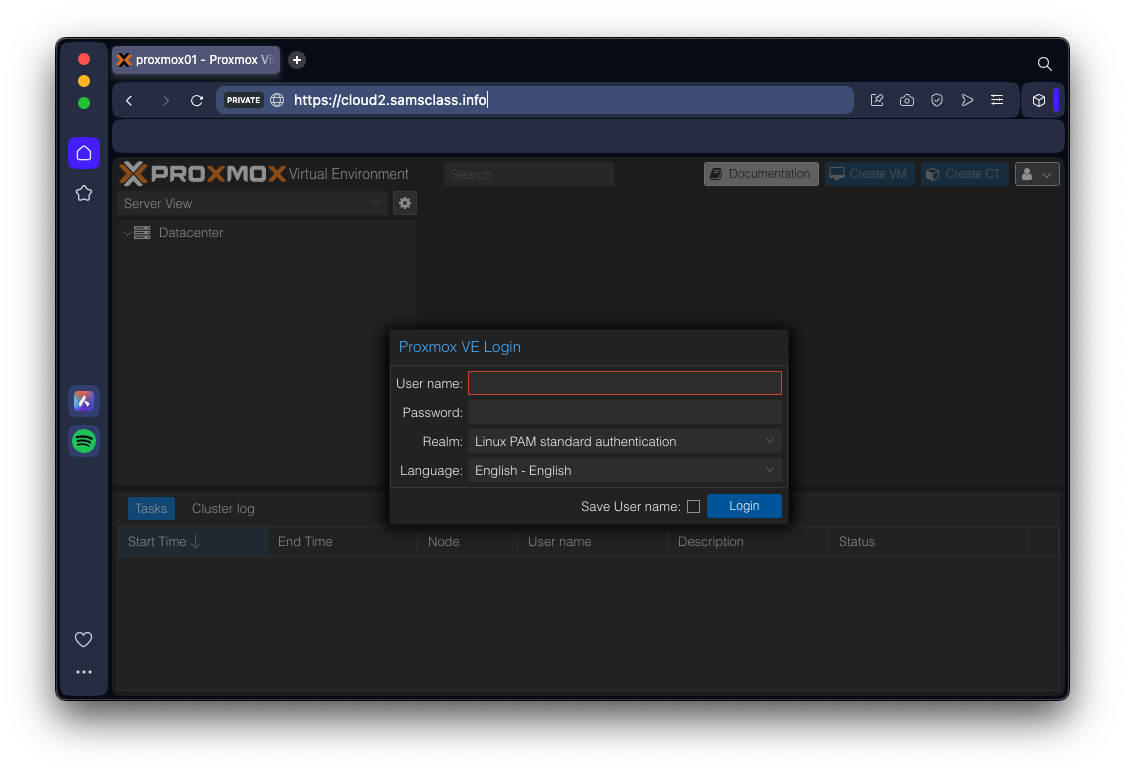Open Spotify in the sidebar
The width and height of the screenshot is (1125, 774).
click(84, 441)
